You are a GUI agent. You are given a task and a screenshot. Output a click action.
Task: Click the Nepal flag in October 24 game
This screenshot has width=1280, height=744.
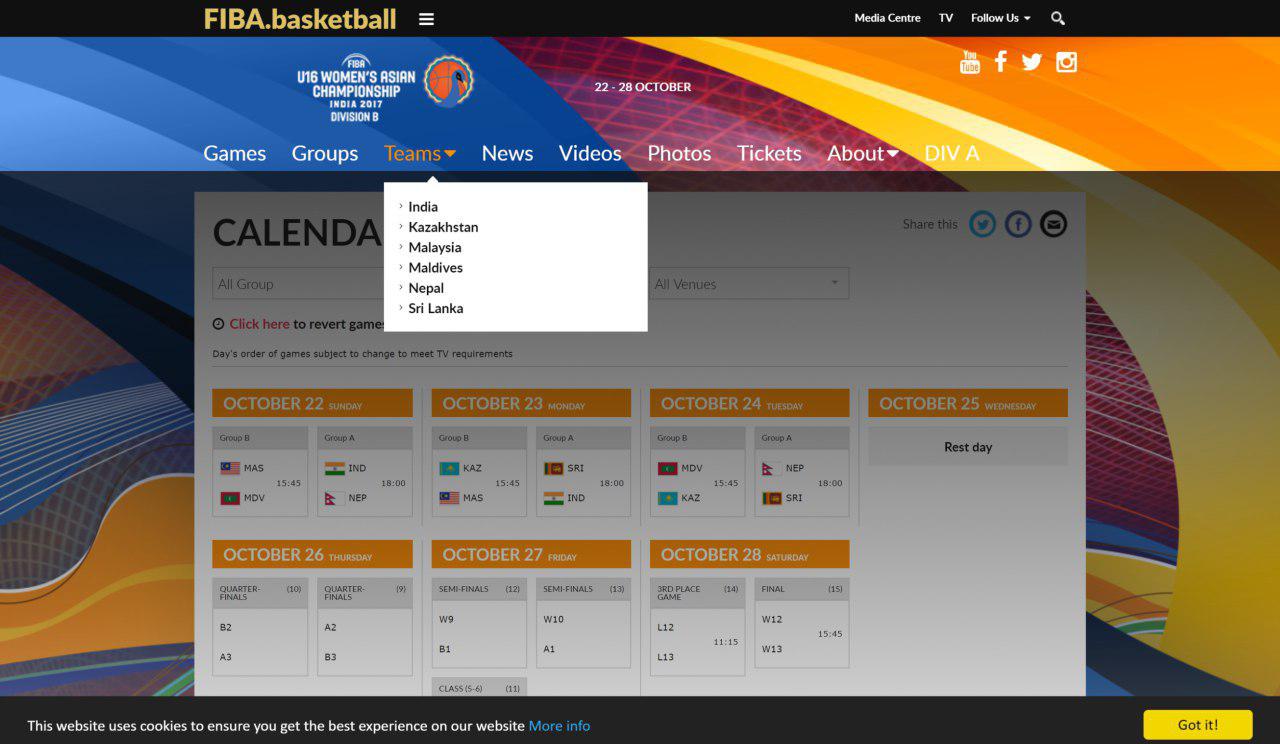click(x=771, y=468)
